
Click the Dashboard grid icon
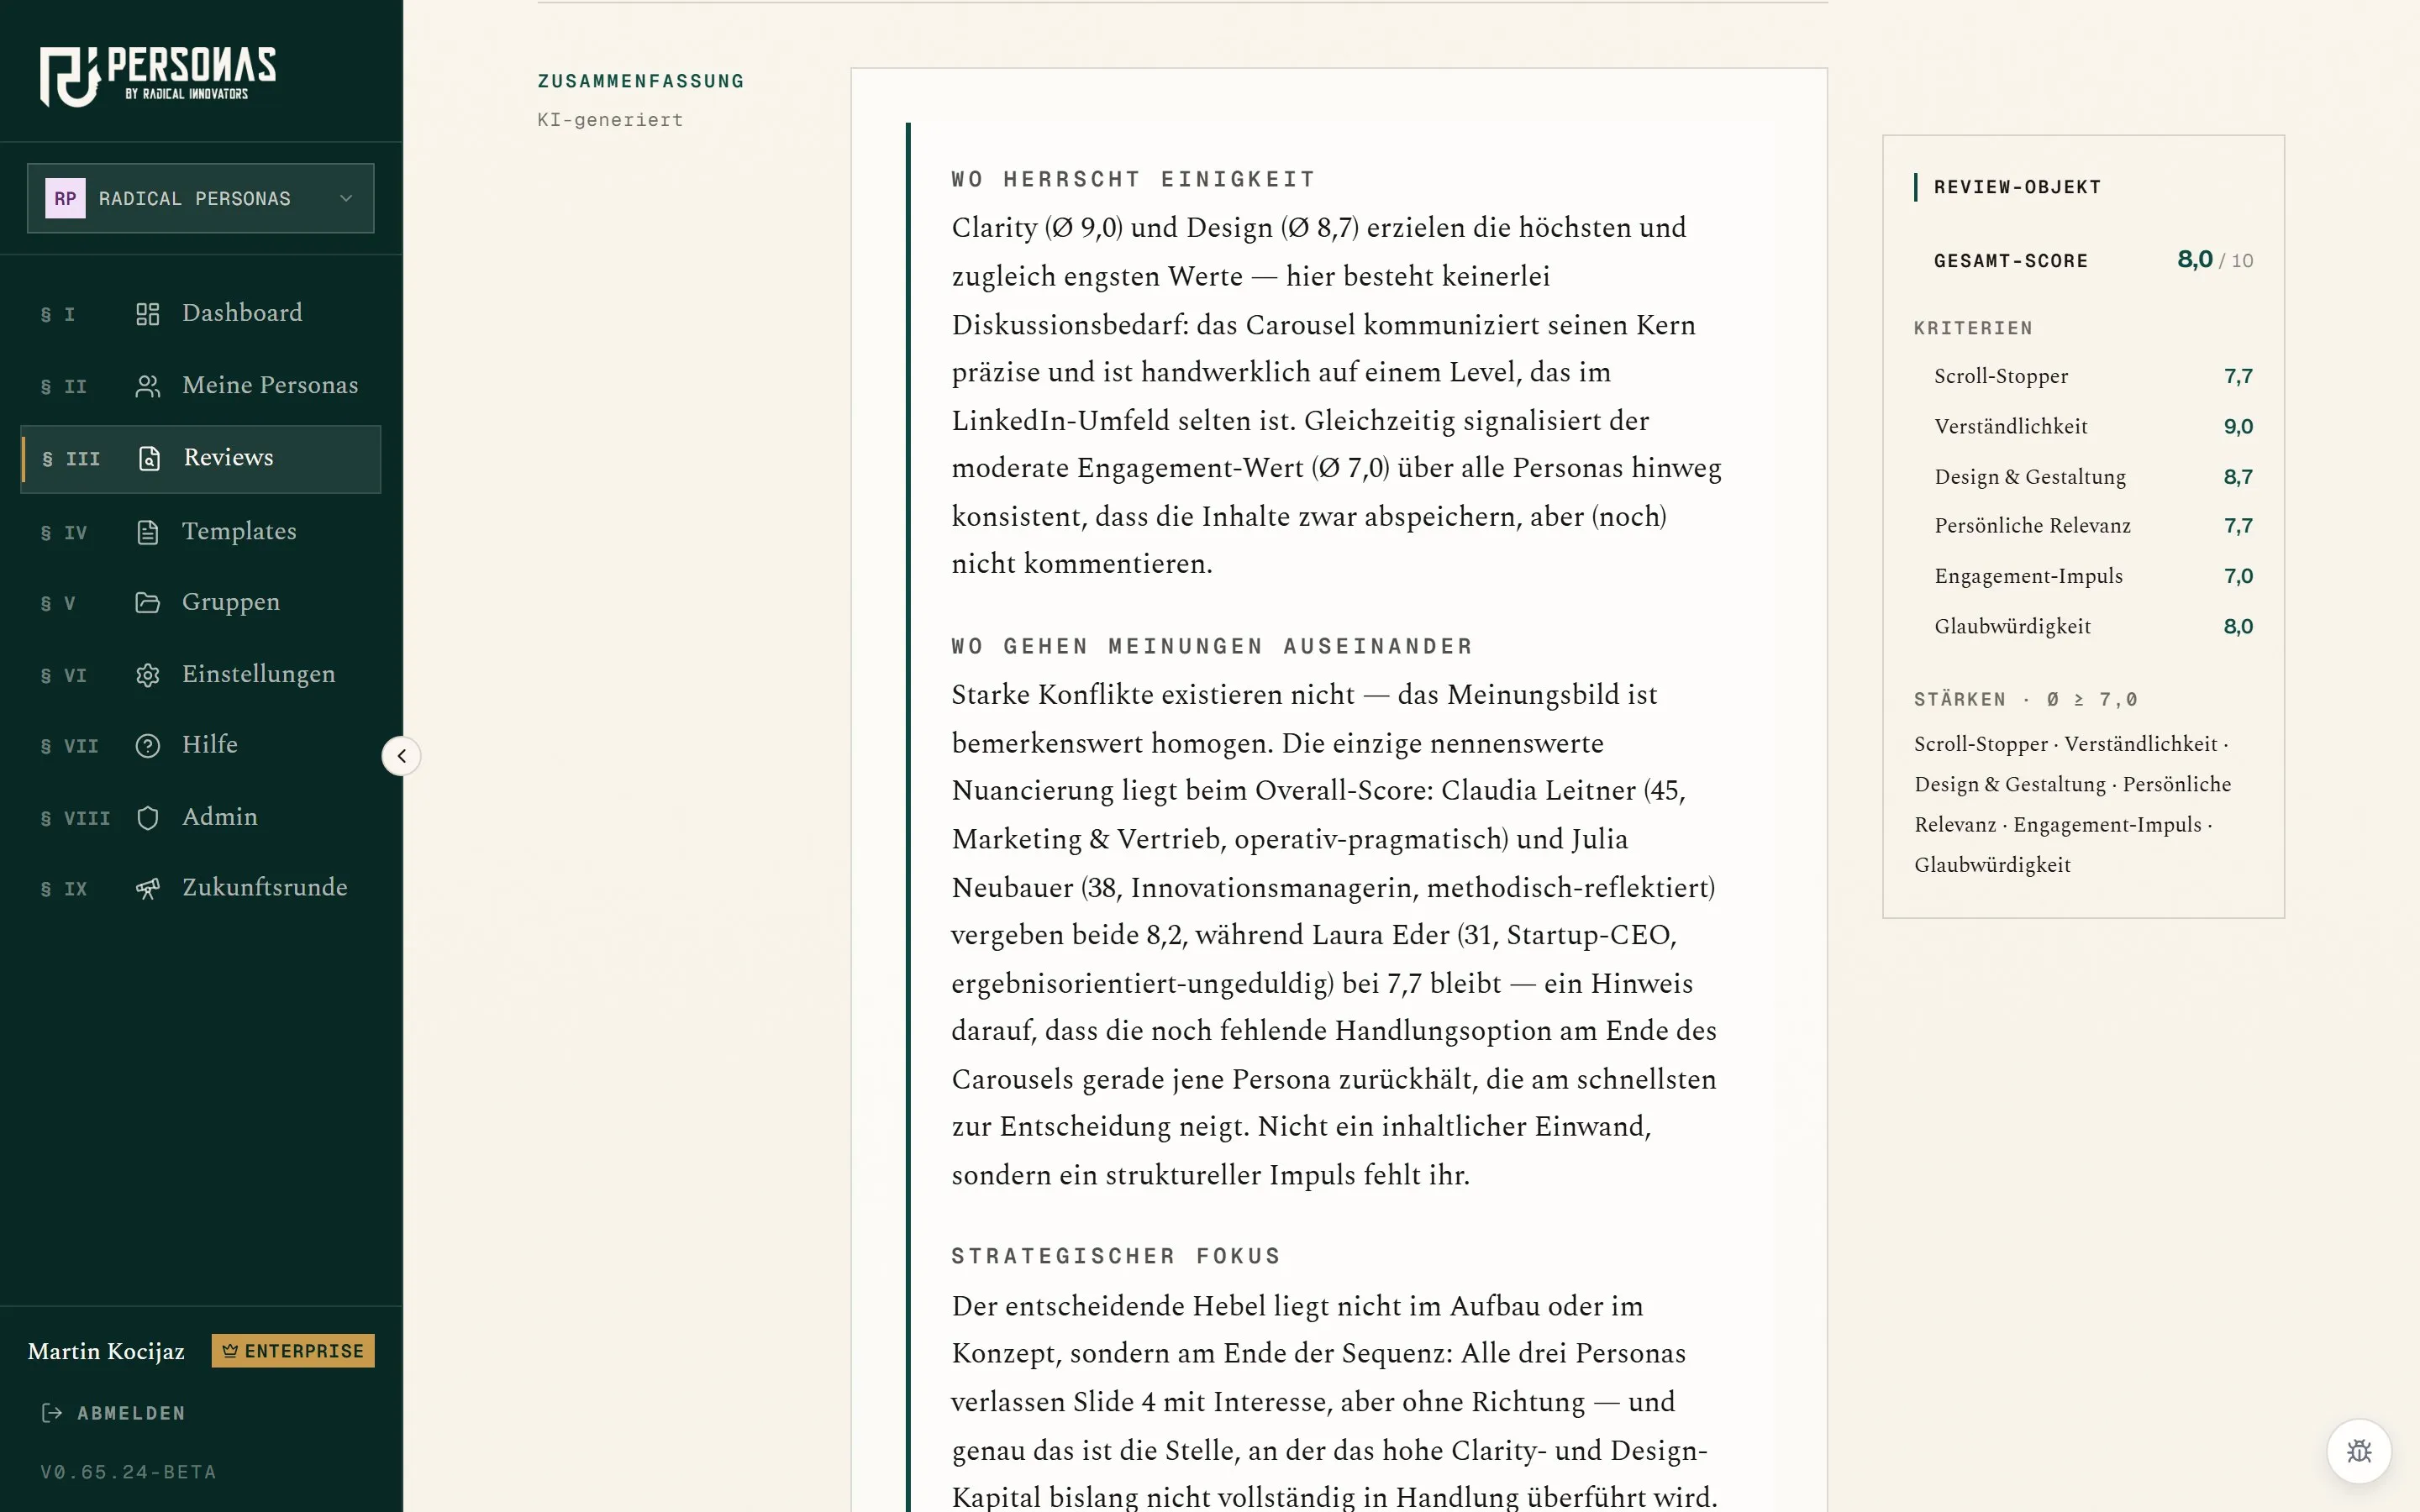147,314
